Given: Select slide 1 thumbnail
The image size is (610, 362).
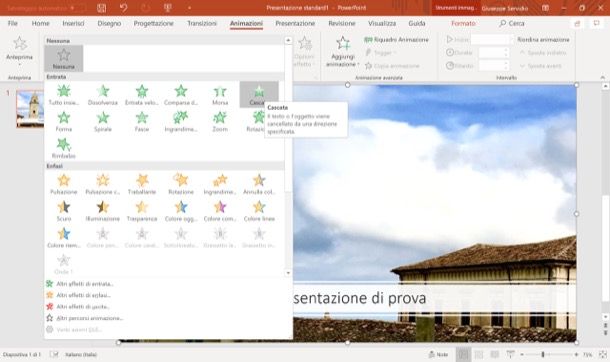Looking at the screenshot, I should point(30,109).
